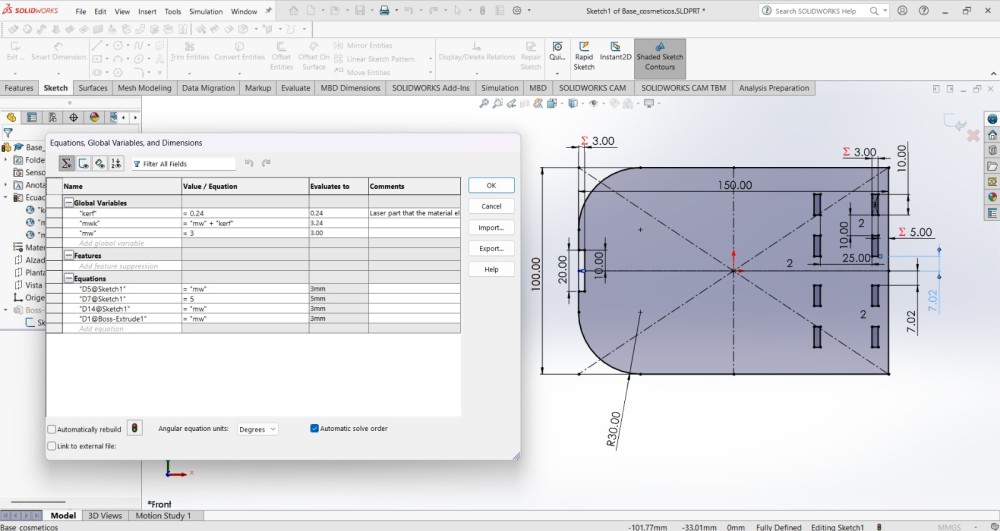Click the Rapid Sketch tool
1000x531 pixels.
click(x=584, y=57)
